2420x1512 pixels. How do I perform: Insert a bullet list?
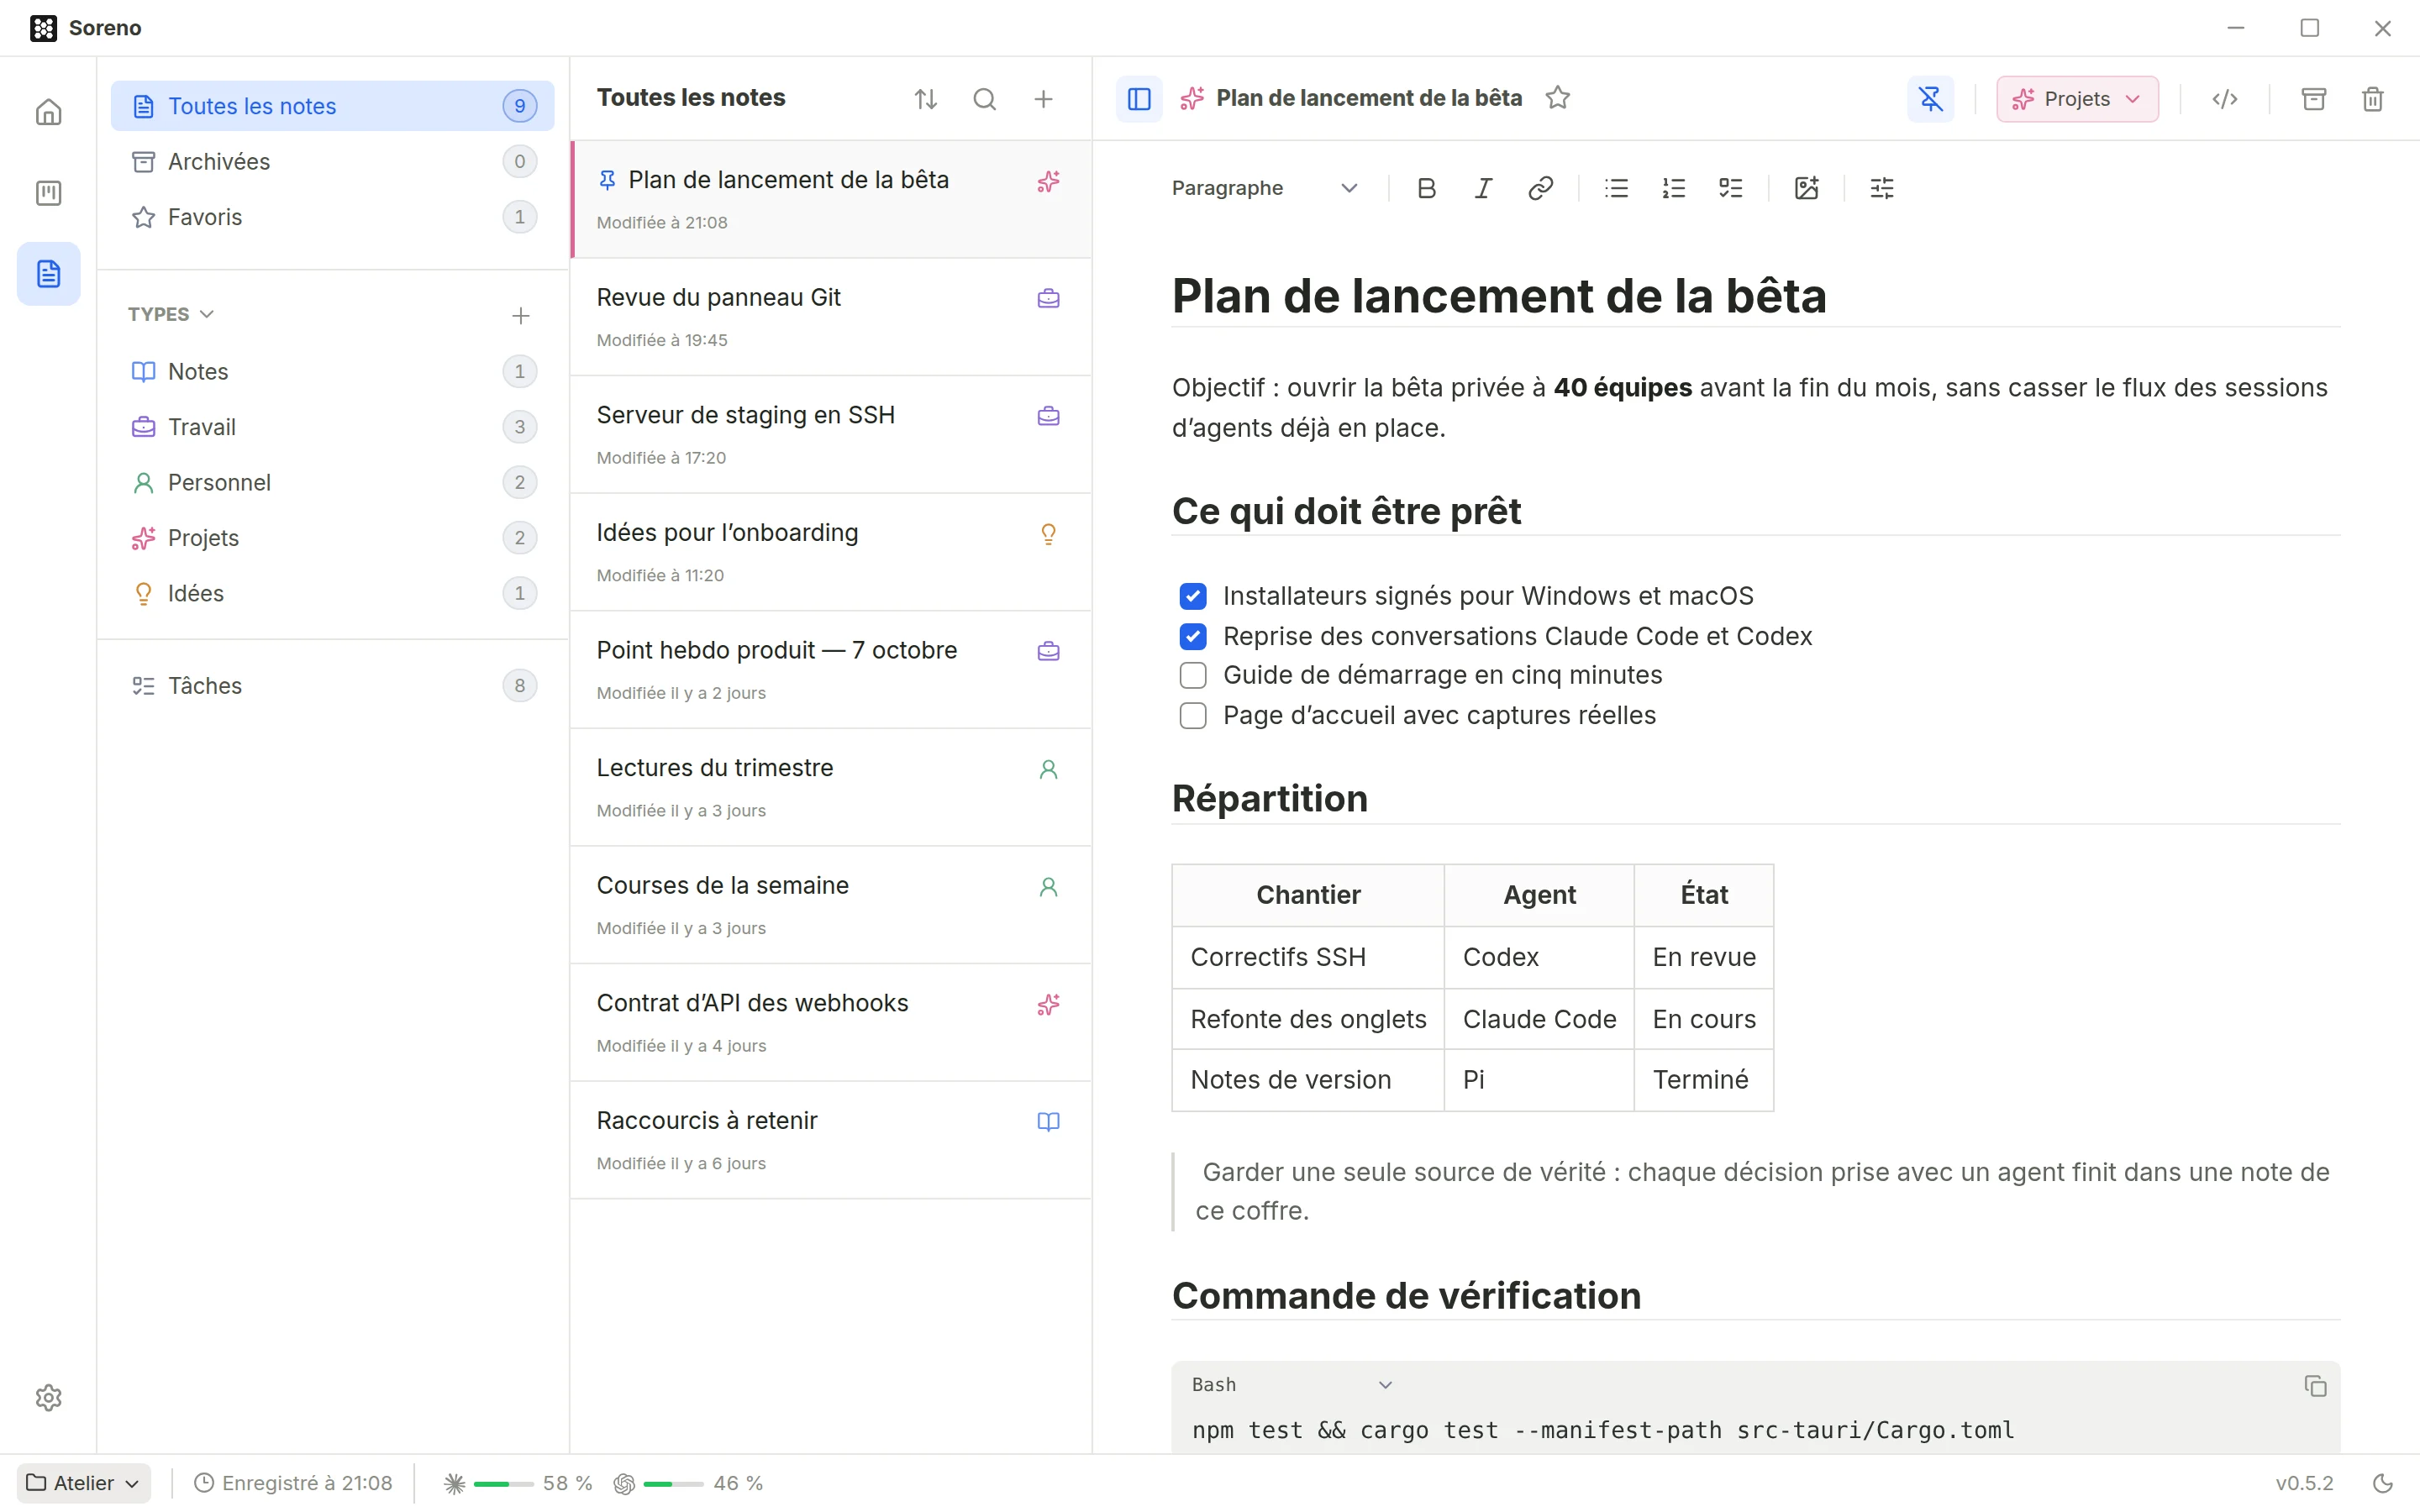1617,188
